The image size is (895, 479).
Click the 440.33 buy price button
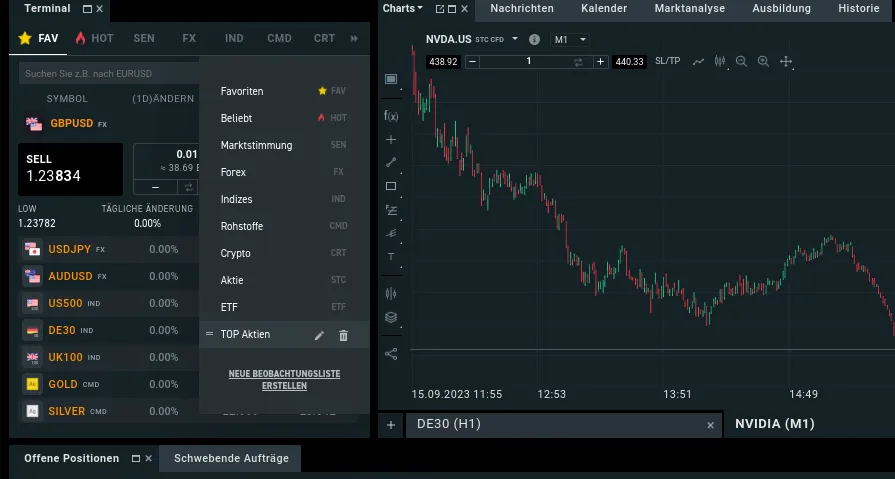[x=630, y=62]
